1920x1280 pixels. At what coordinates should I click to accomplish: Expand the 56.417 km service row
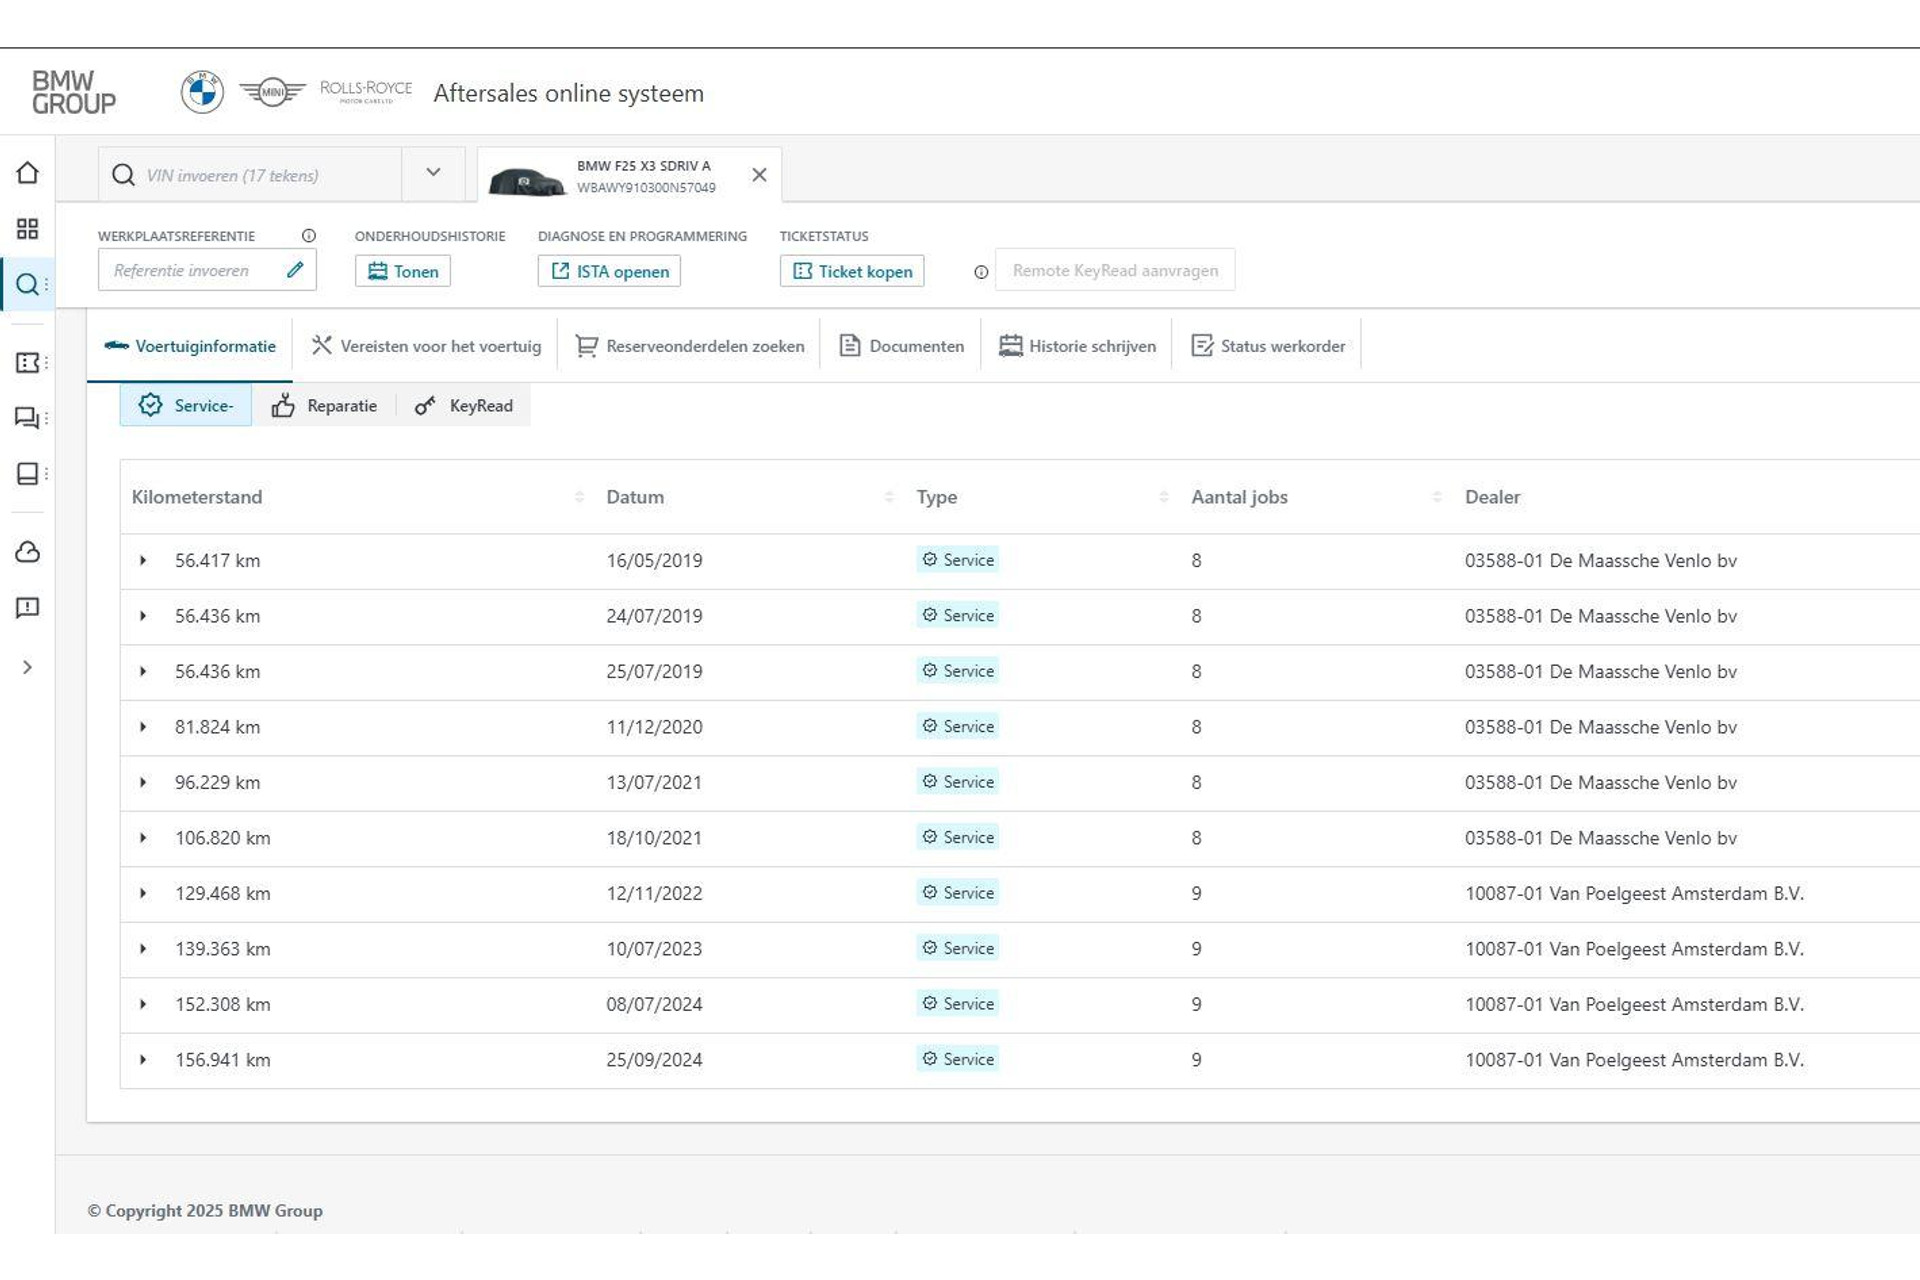click(x=143, y=561)
